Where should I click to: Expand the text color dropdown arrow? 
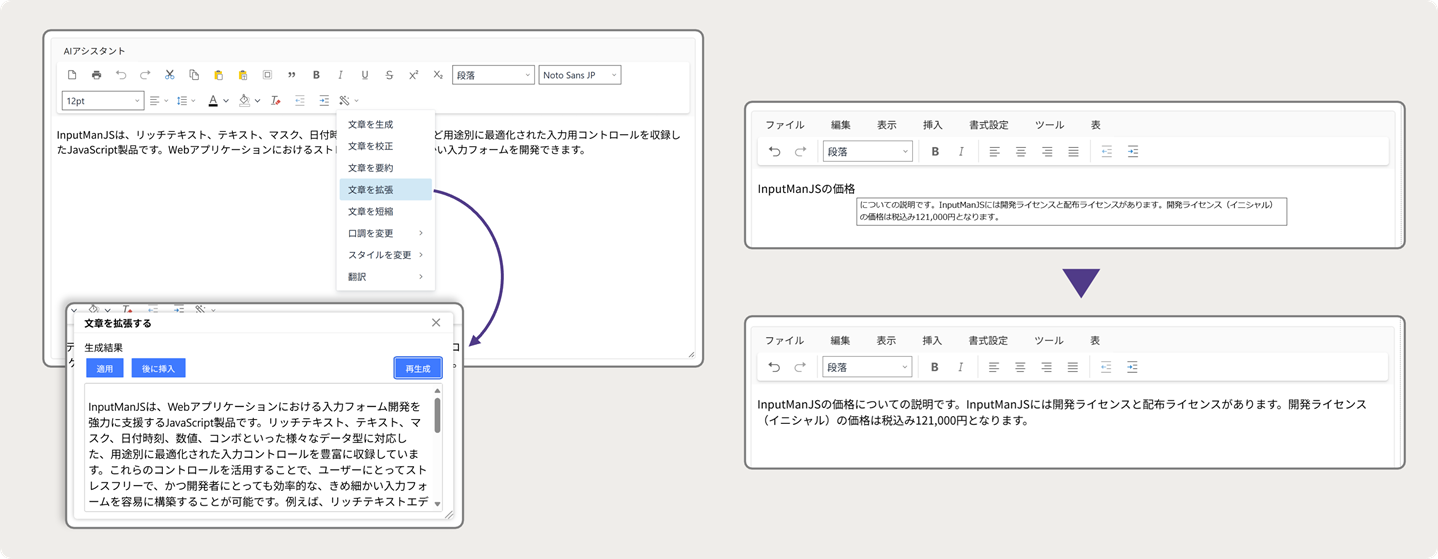tap(226, 101)
